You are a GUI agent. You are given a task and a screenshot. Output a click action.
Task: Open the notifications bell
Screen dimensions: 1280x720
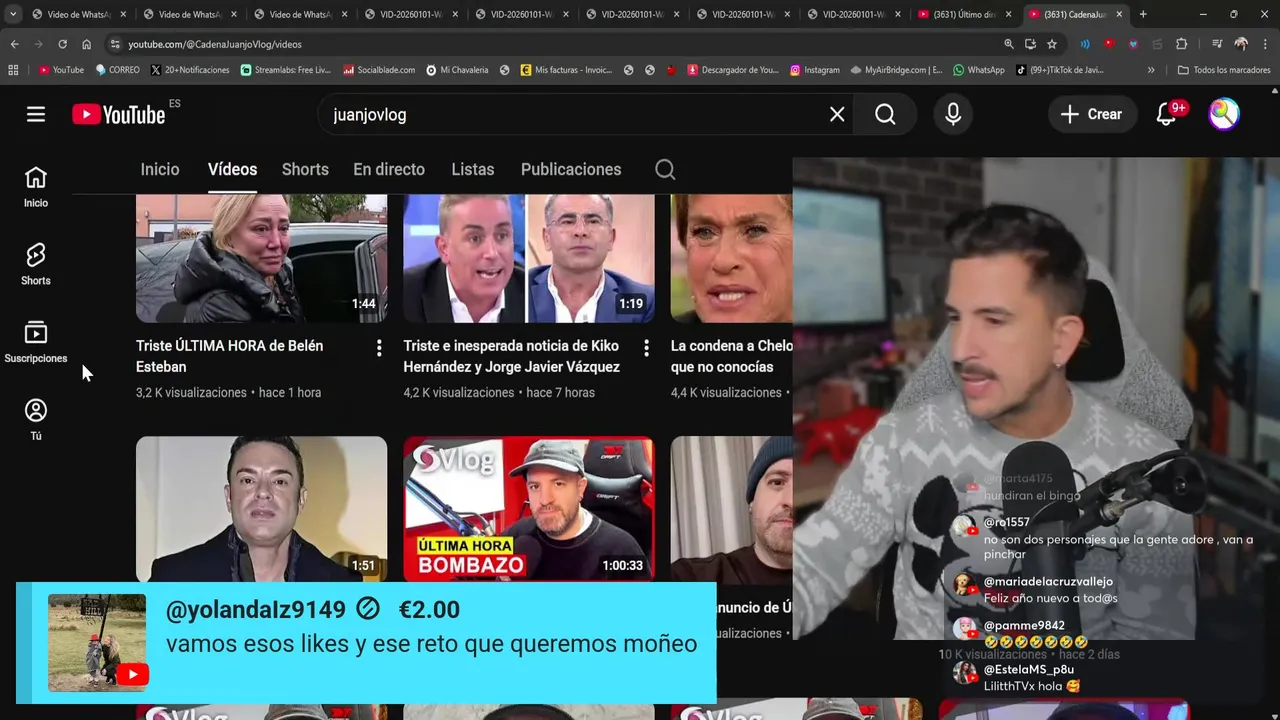click(x=1166, y=114)
